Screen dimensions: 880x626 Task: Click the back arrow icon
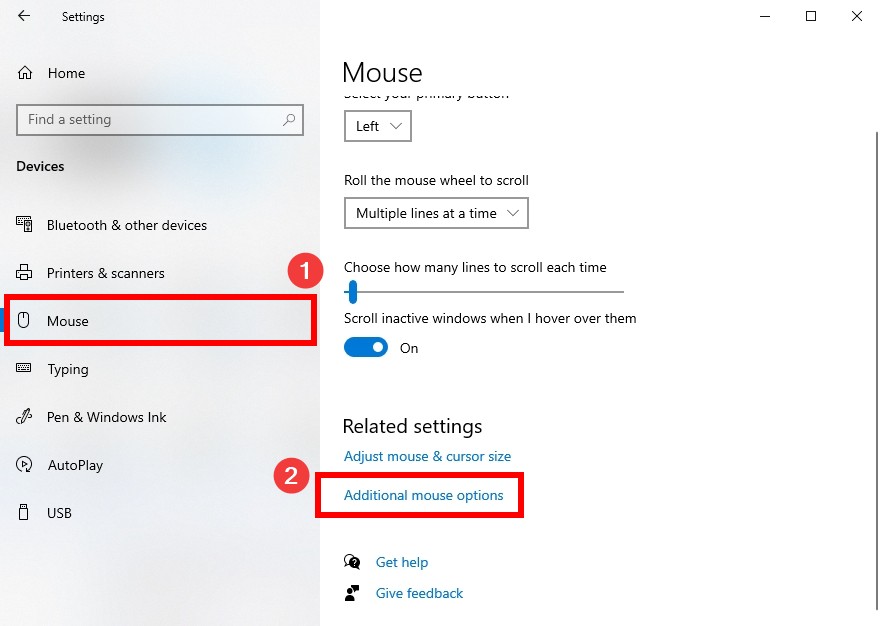24,16
